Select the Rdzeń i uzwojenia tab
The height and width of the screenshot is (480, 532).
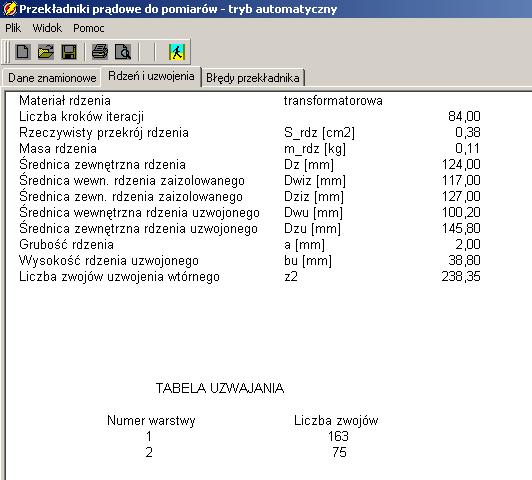pyautogui.click(x=151, y=76)
